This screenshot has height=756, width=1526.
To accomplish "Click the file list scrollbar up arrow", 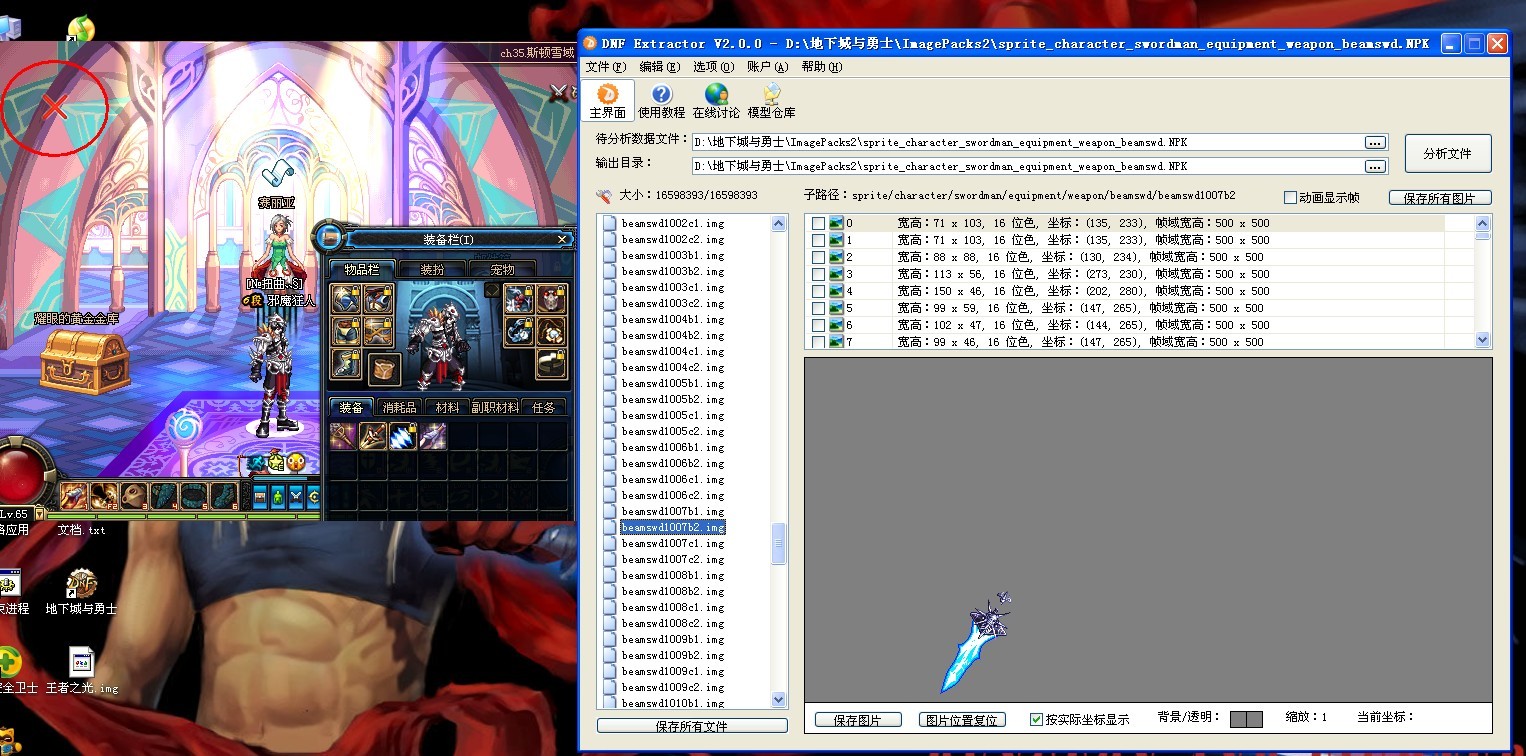I will (x=779, y=223).
